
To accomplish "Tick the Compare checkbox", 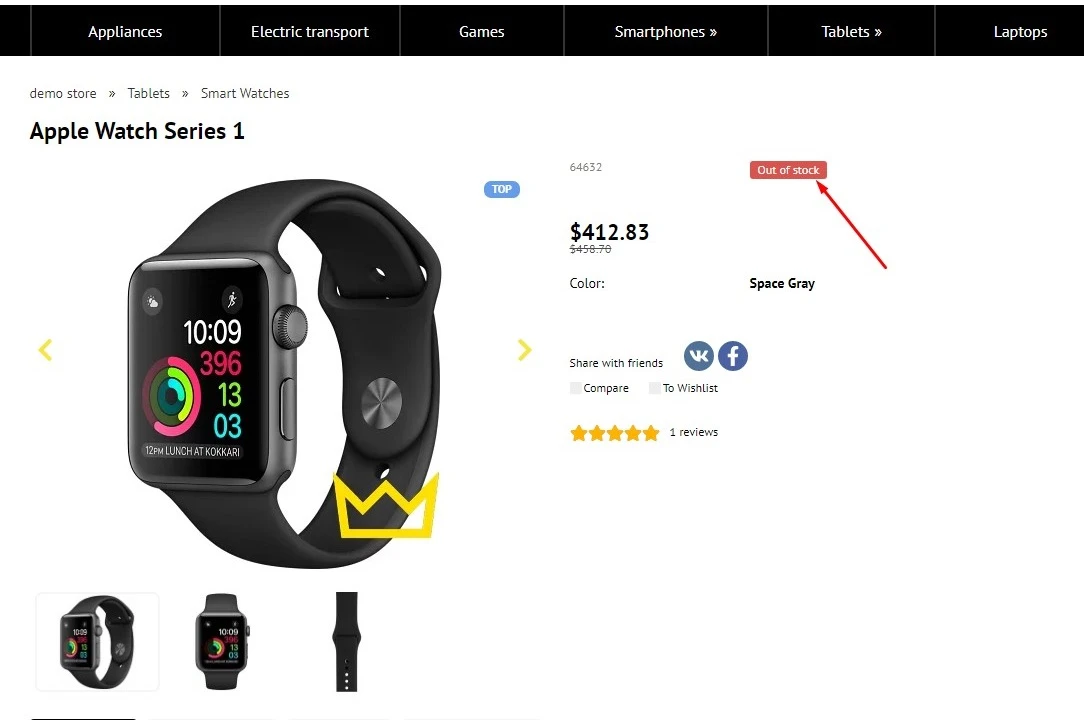I will click(575, 388).
